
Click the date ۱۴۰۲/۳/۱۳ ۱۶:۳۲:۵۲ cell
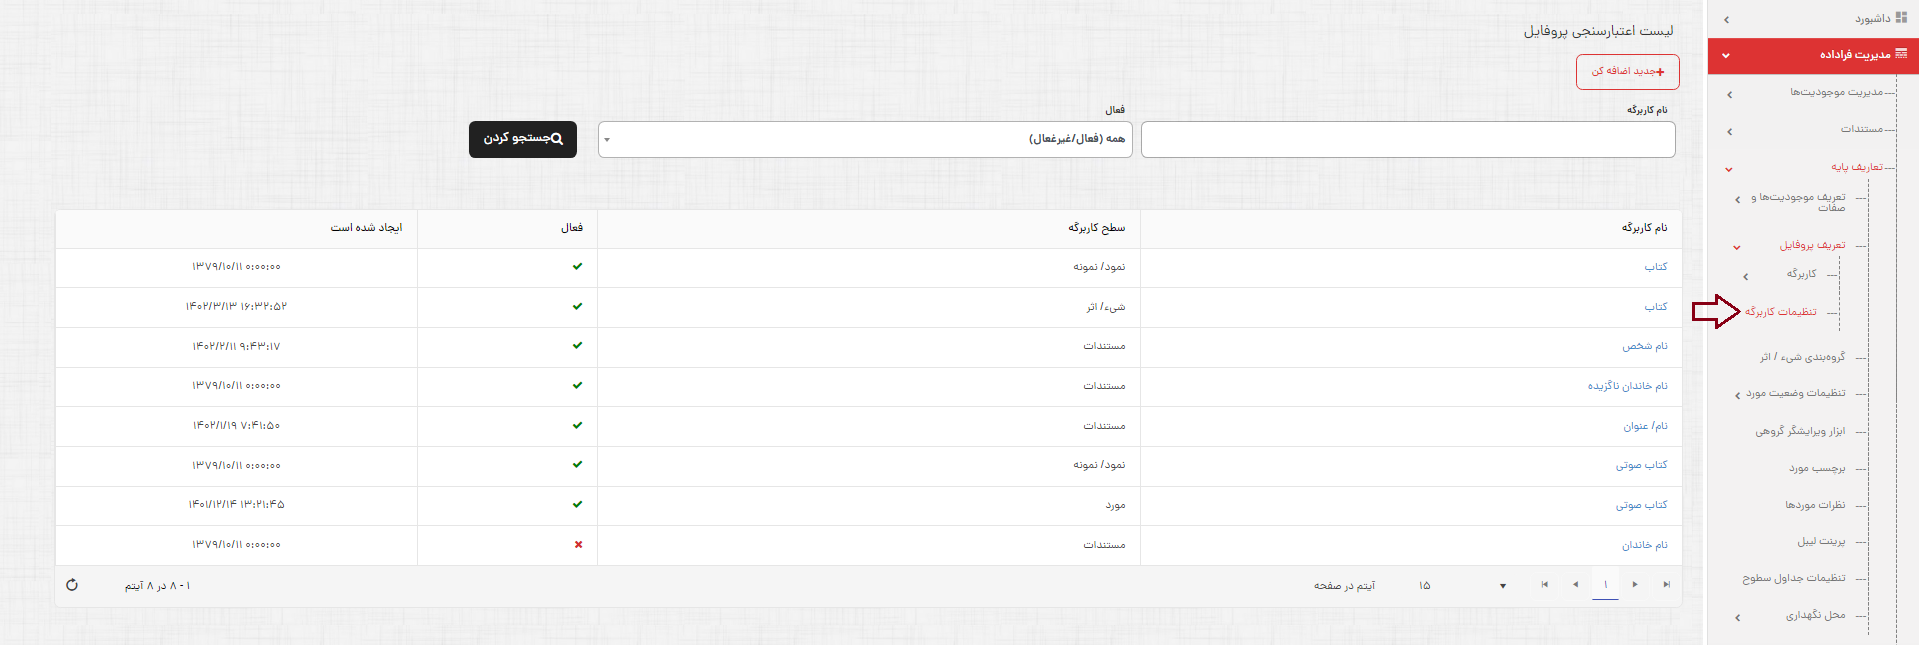click(236, 307)
